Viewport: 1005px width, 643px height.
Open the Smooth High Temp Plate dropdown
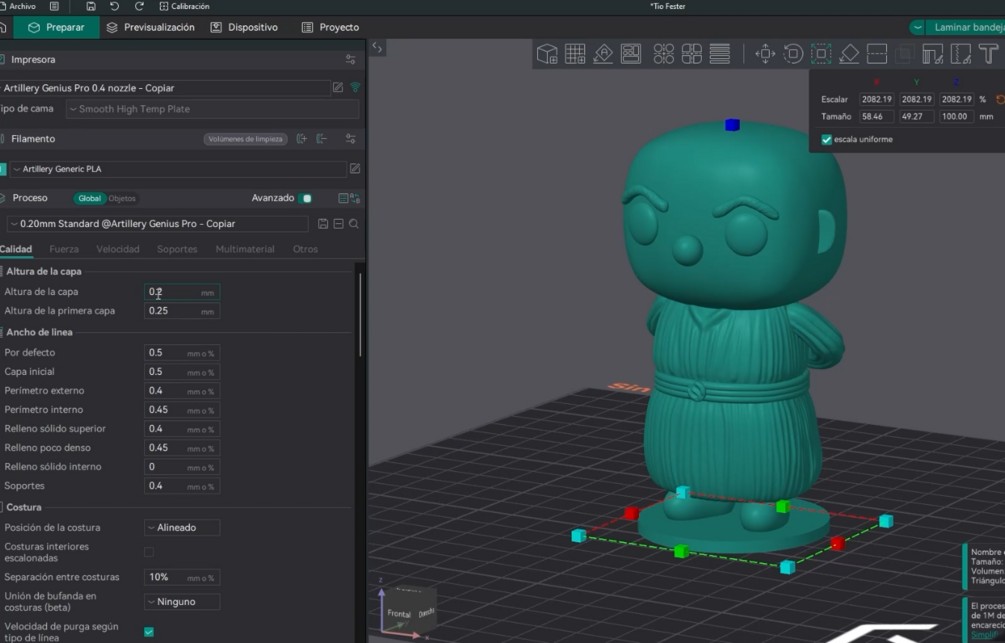pyautogui.click(x=212, y=109)
